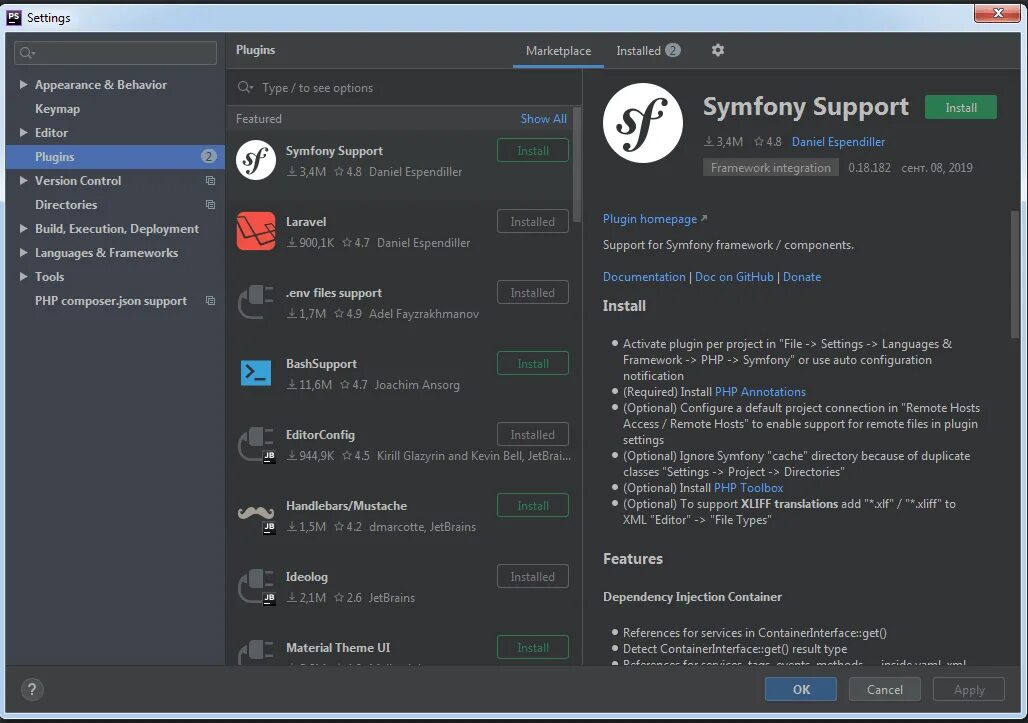This screenshot has width=1028, height=723.
Task: Click the Ideolog plugin icon
Action: point(256,586)
